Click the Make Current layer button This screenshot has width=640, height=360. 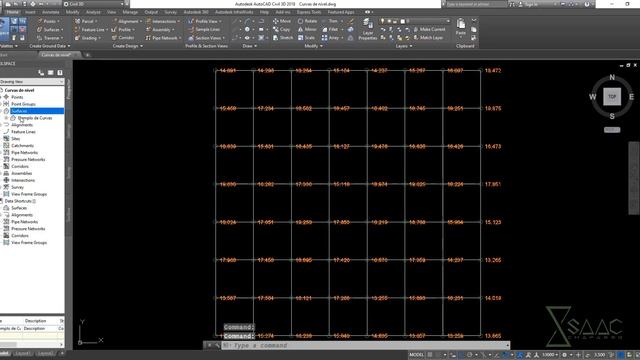click(429, 30)
